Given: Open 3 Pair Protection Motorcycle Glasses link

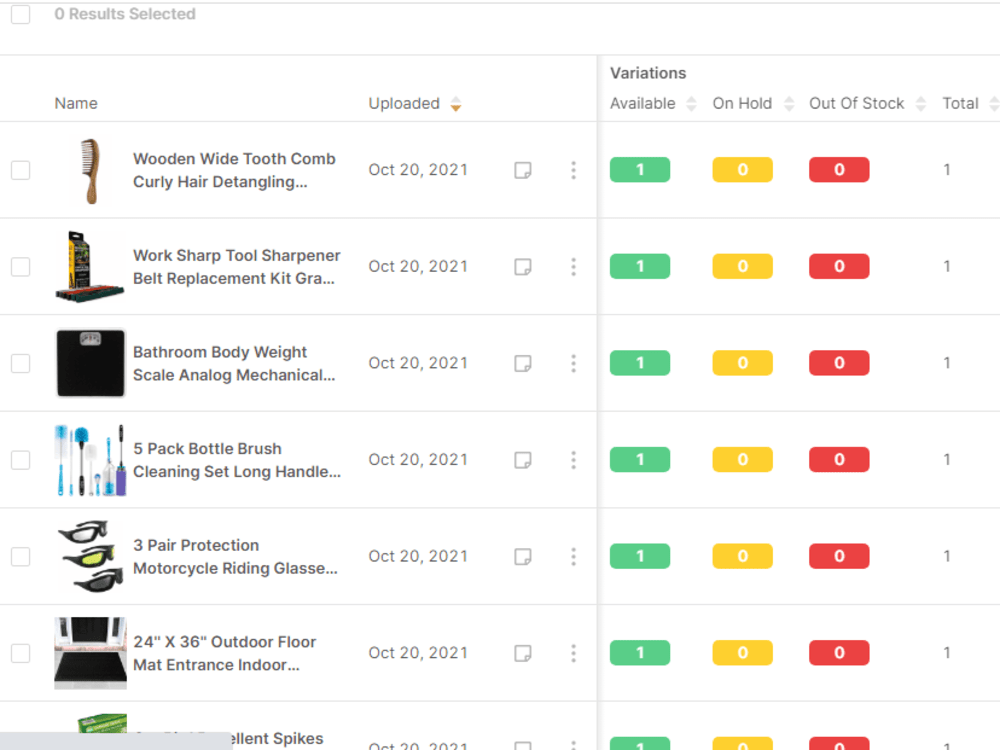Looking at the screenshot, I should (235, 557).
